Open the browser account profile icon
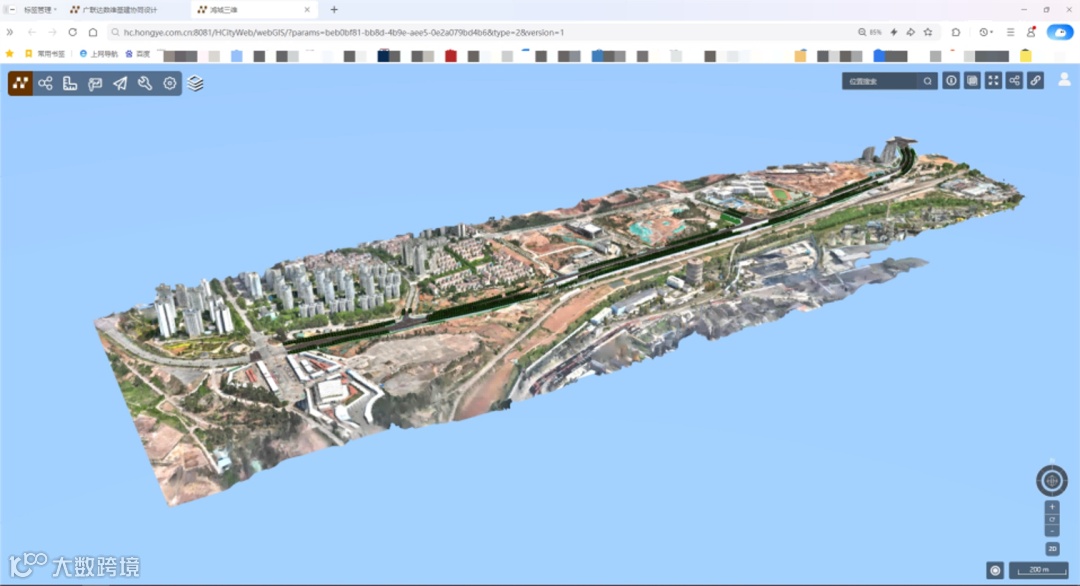 click(1031, 32)
